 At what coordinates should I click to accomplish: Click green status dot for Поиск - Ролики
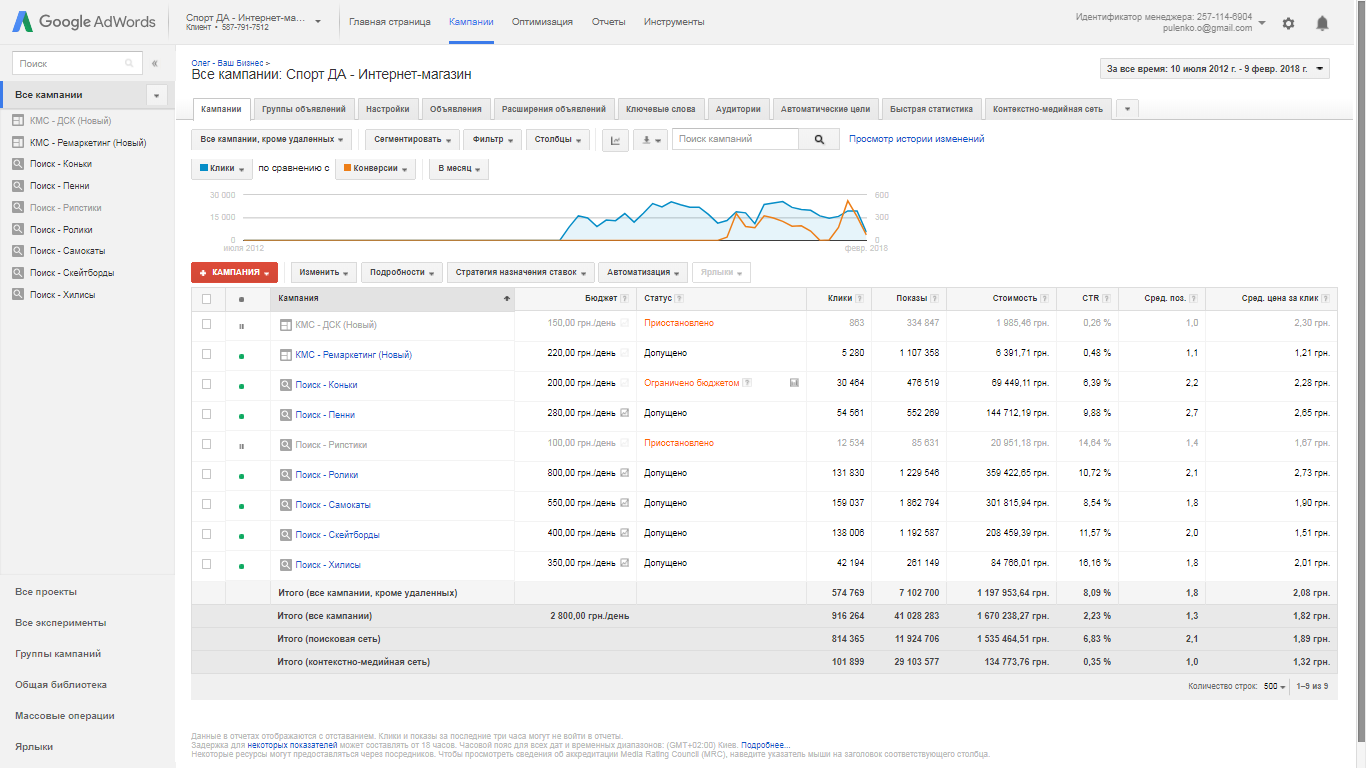241,475
